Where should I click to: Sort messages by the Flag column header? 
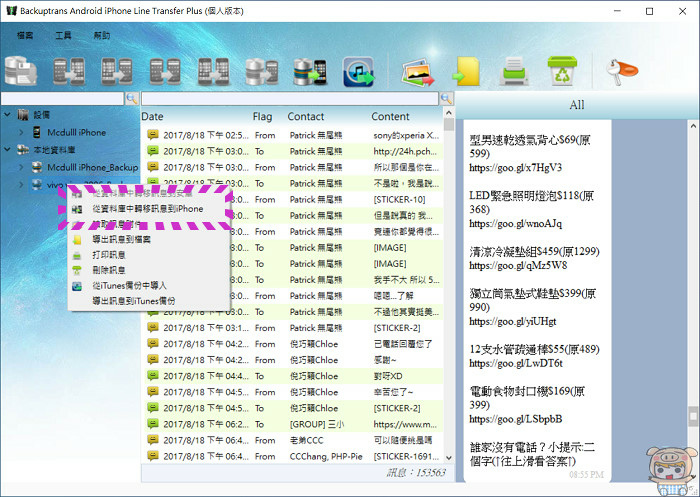[262, 117]
